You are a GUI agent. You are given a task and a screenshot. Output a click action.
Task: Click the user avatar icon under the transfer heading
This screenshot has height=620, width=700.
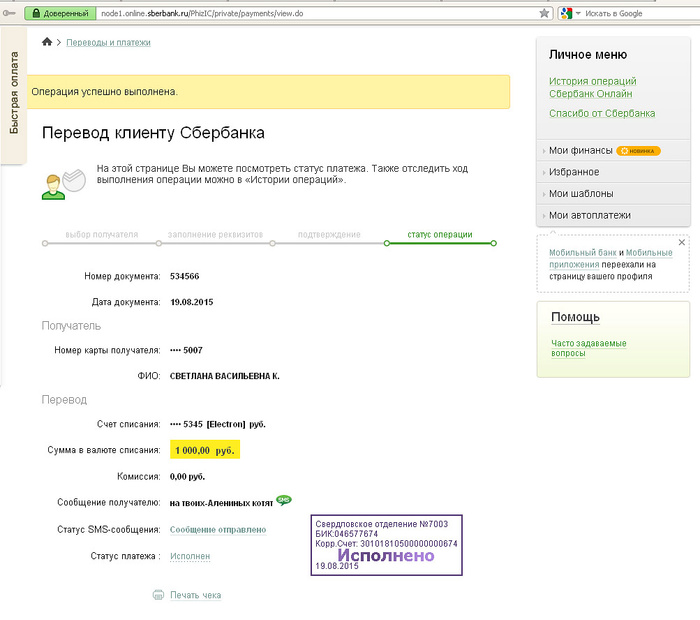pyautogui.click(x=59, y=181)
